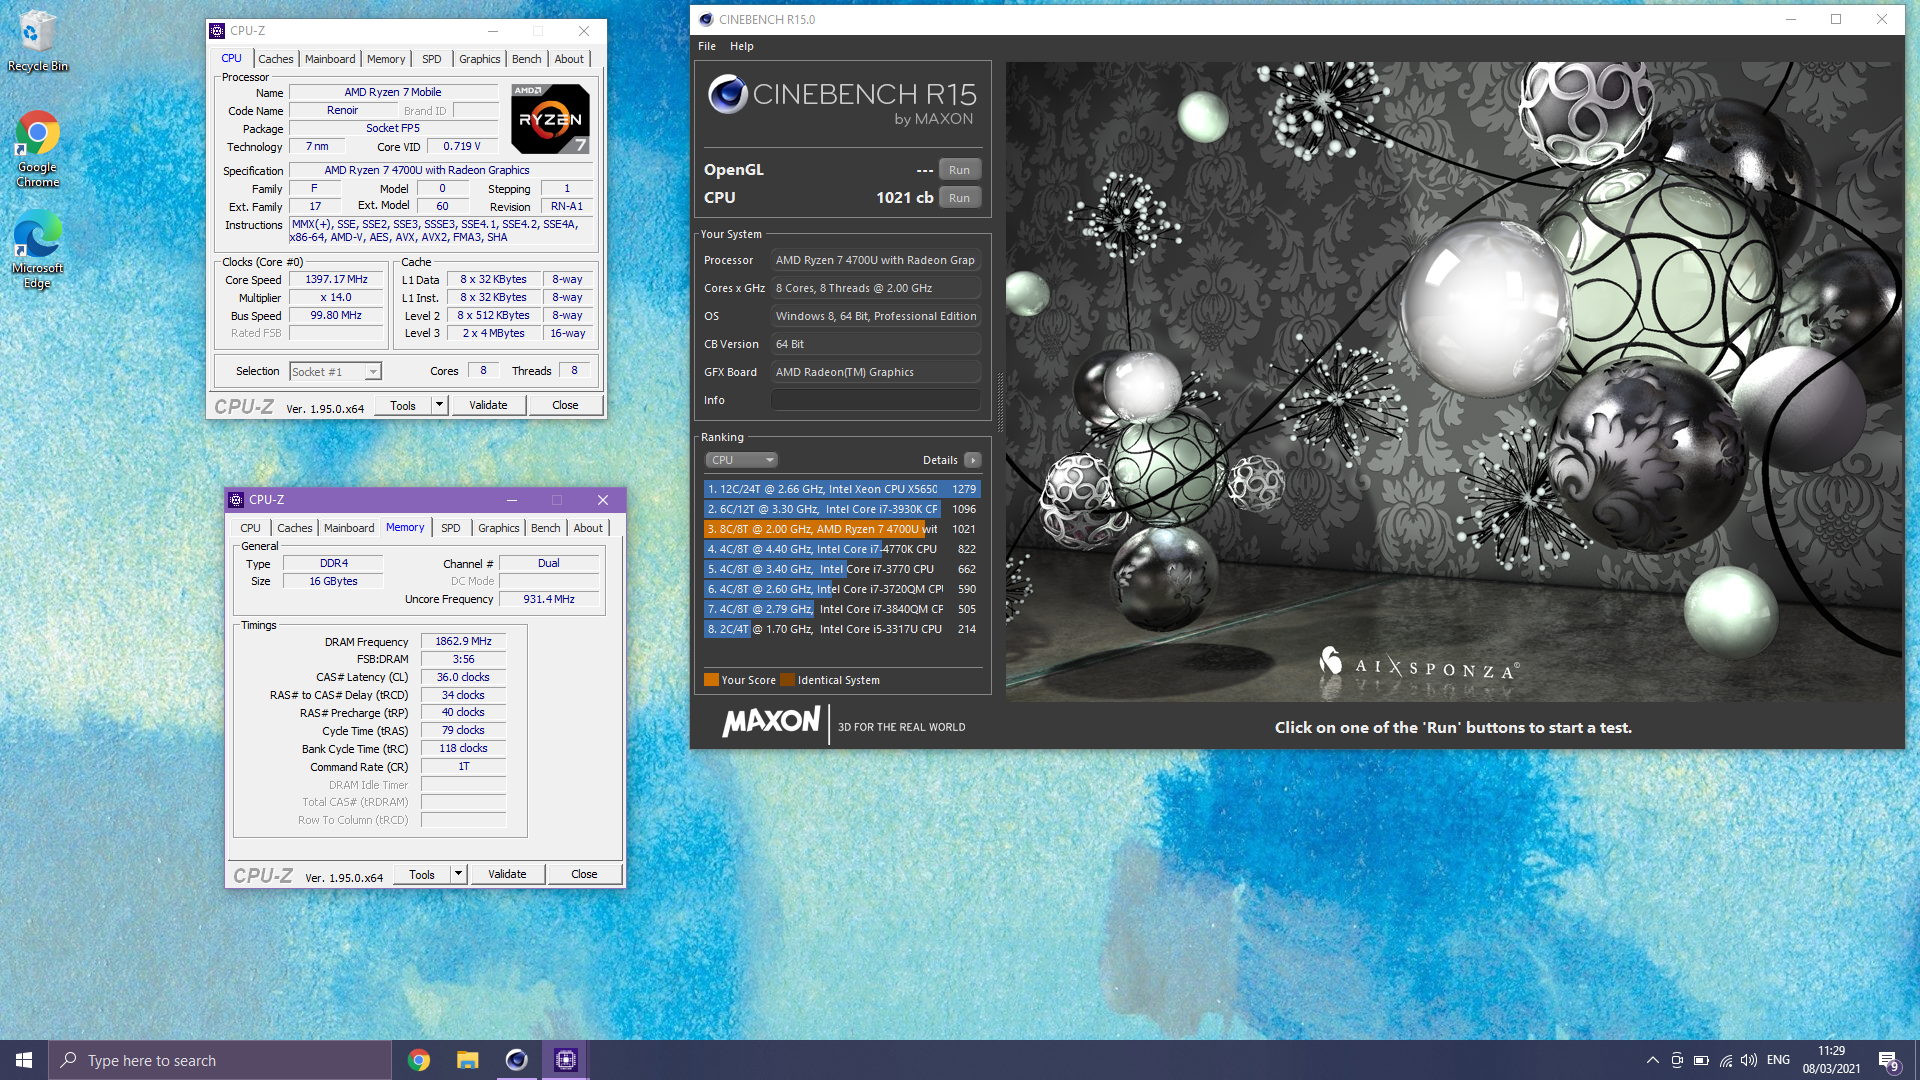Select ranking row Intel Core i5-3317U
Screen dimensions: 1920x1080
[x=842, y=629]
